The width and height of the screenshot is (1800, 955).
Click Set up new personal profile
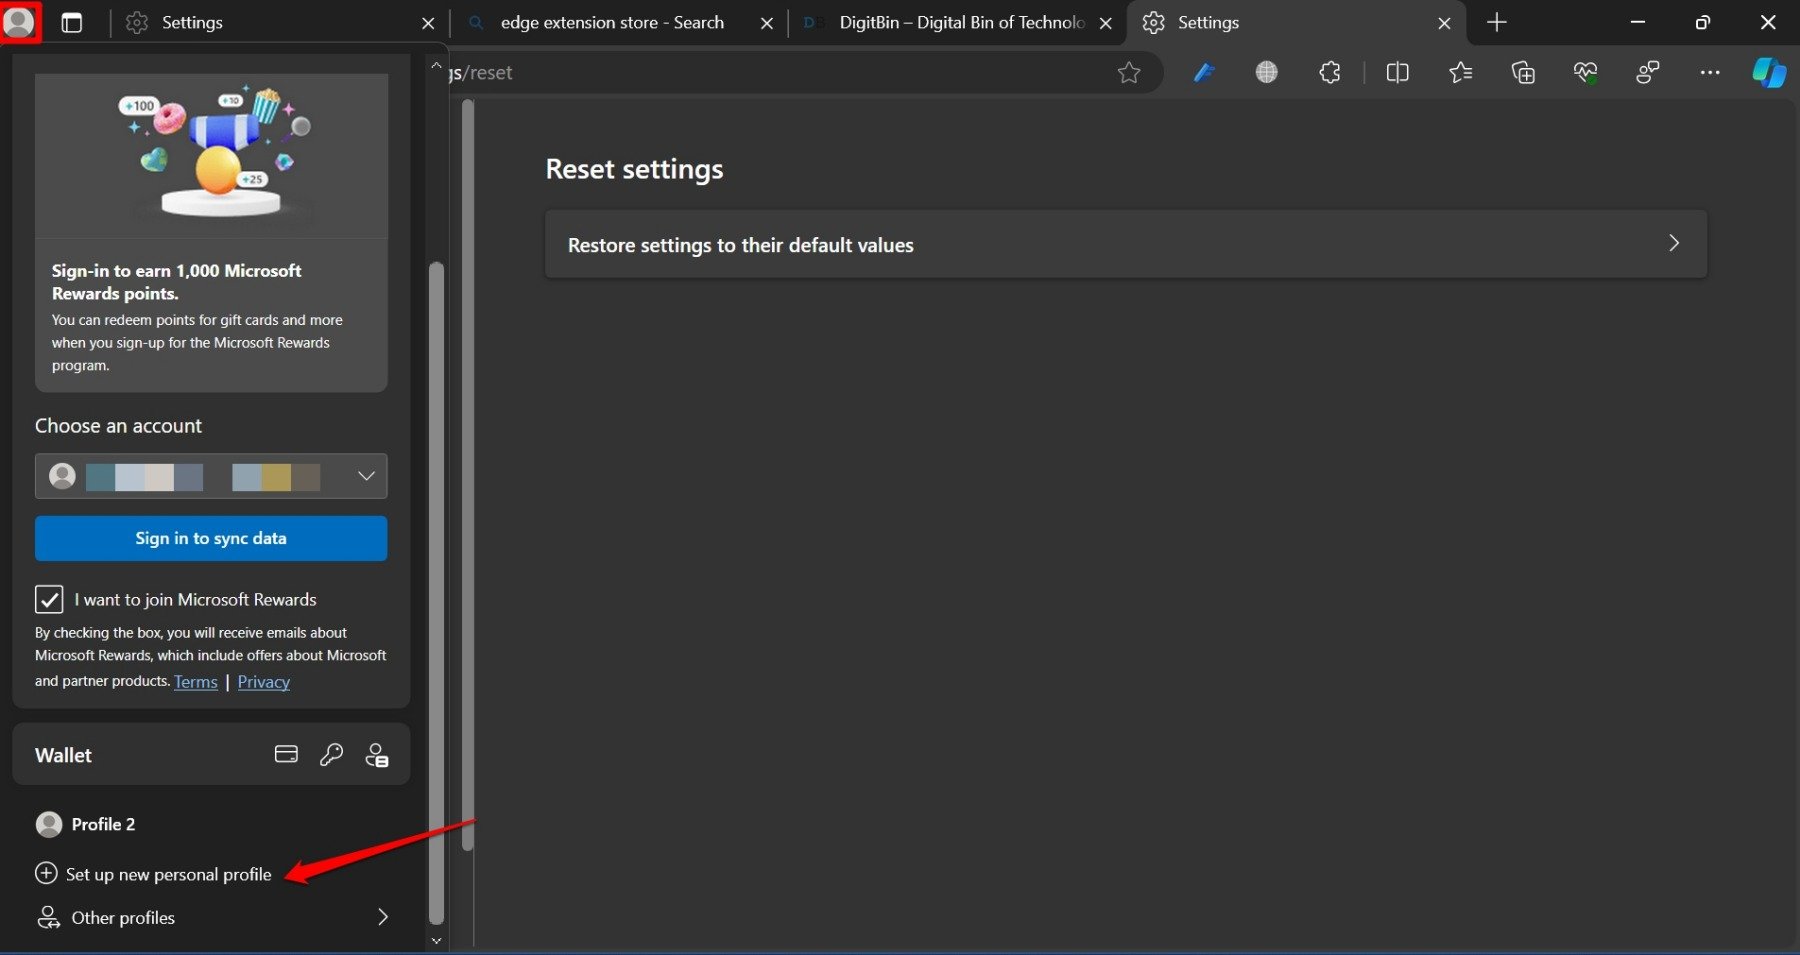153,874
